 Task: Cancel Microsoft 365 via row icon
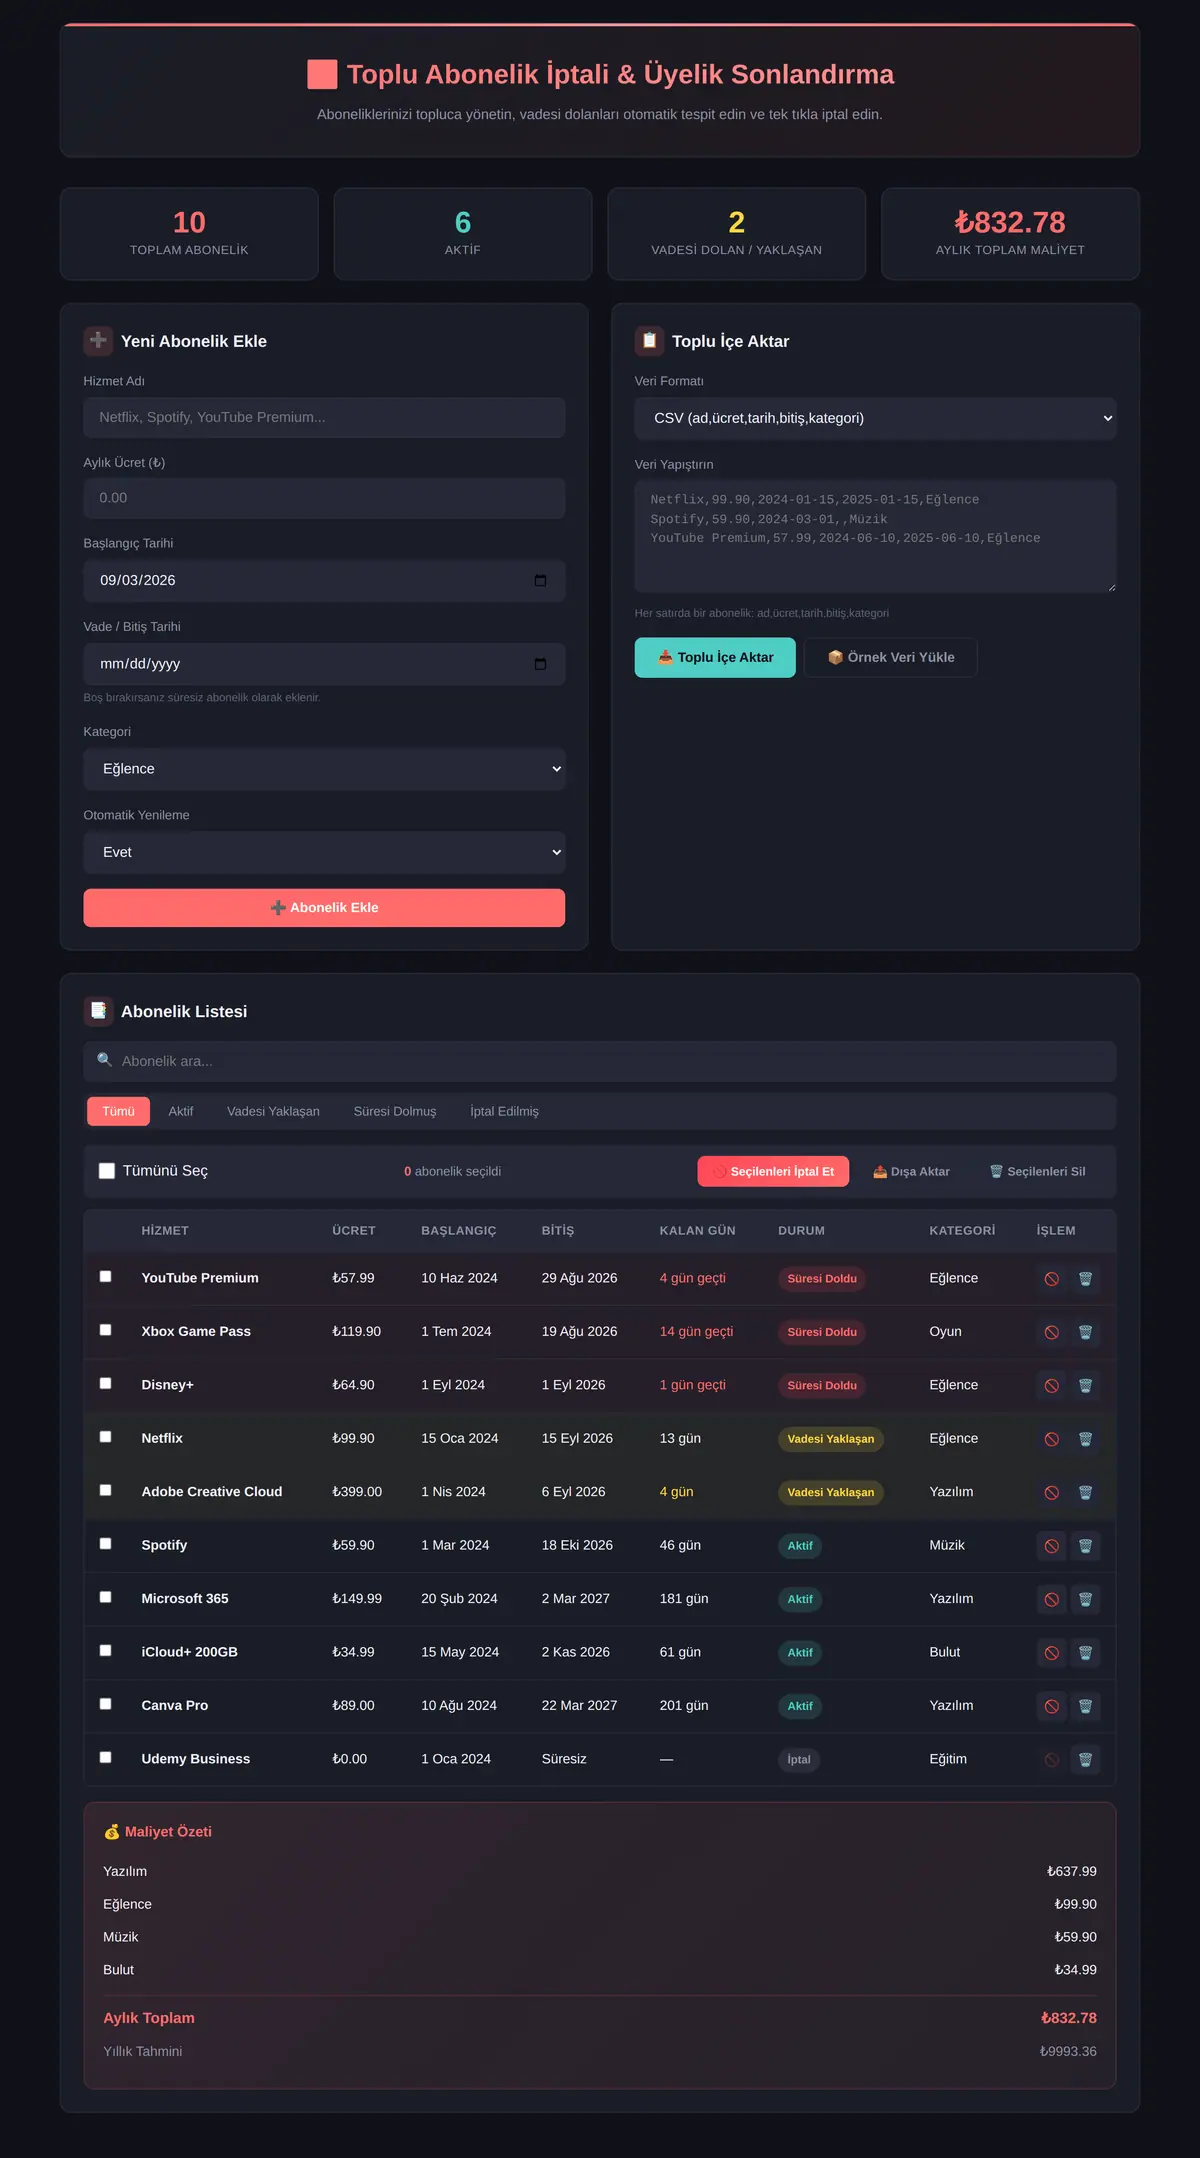click(x=1051, y=1599)
